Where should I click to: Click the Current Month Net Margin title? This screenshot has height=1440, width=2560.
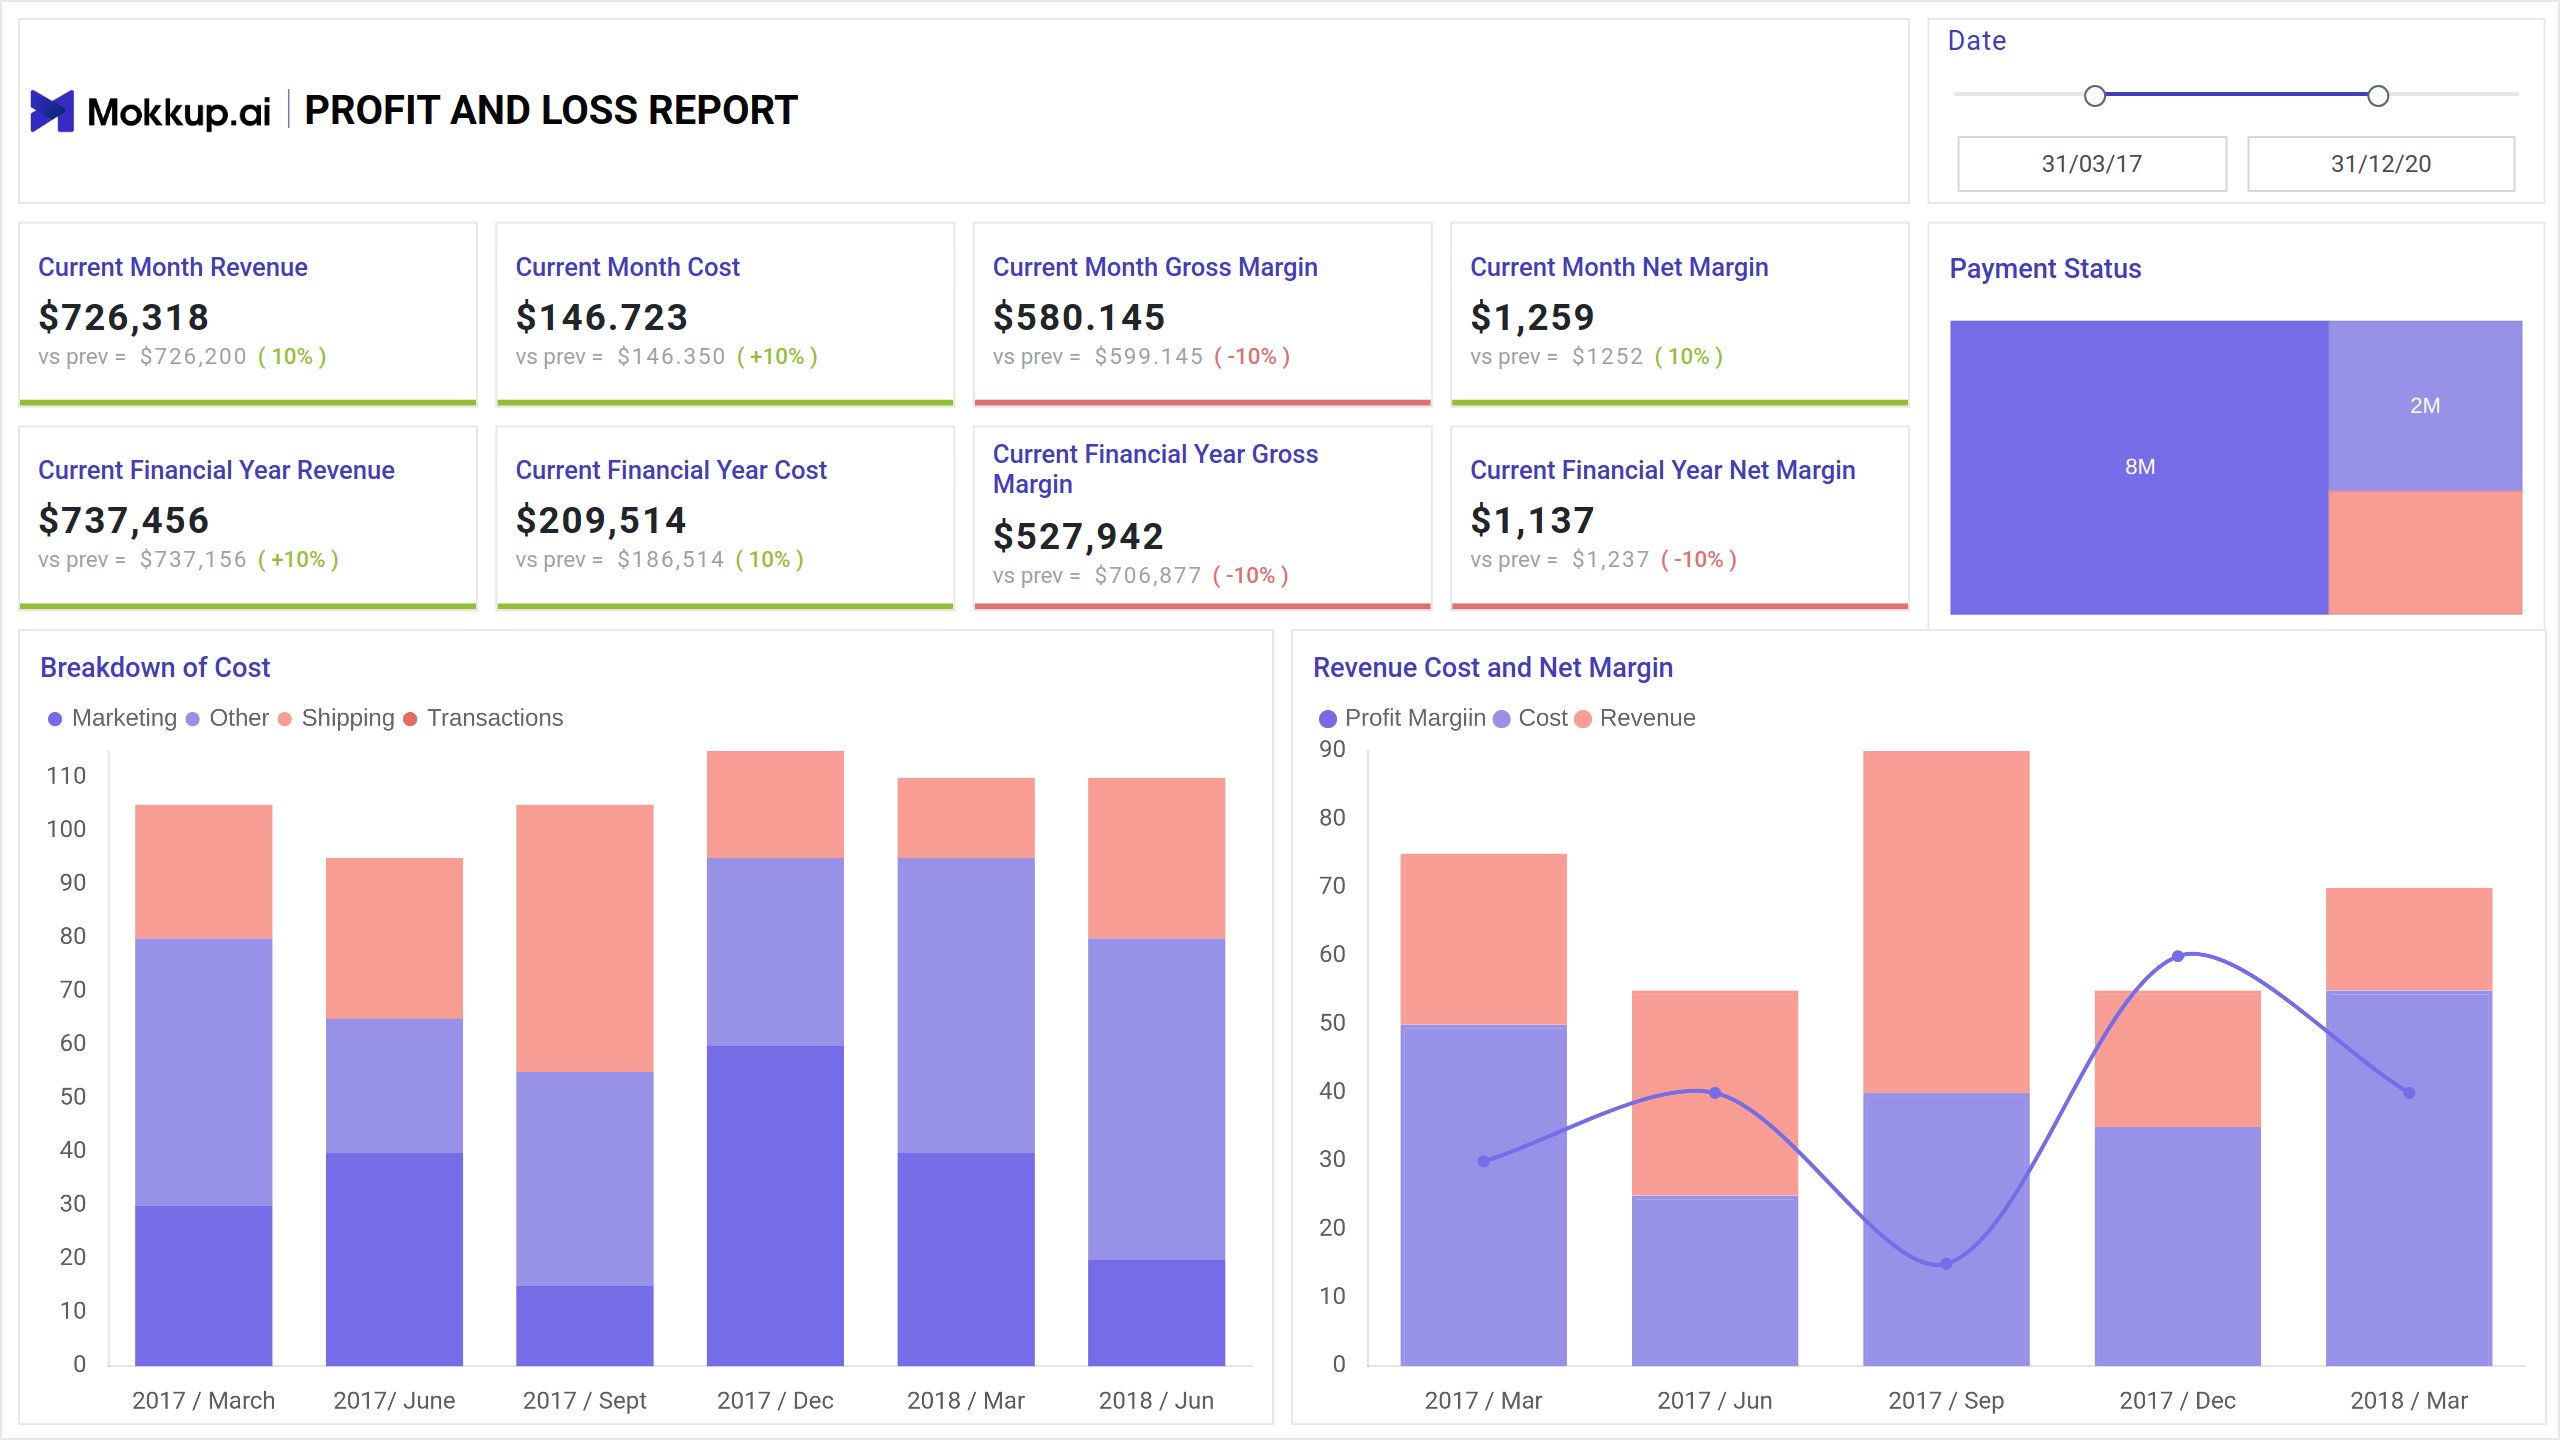point(1619,267)
